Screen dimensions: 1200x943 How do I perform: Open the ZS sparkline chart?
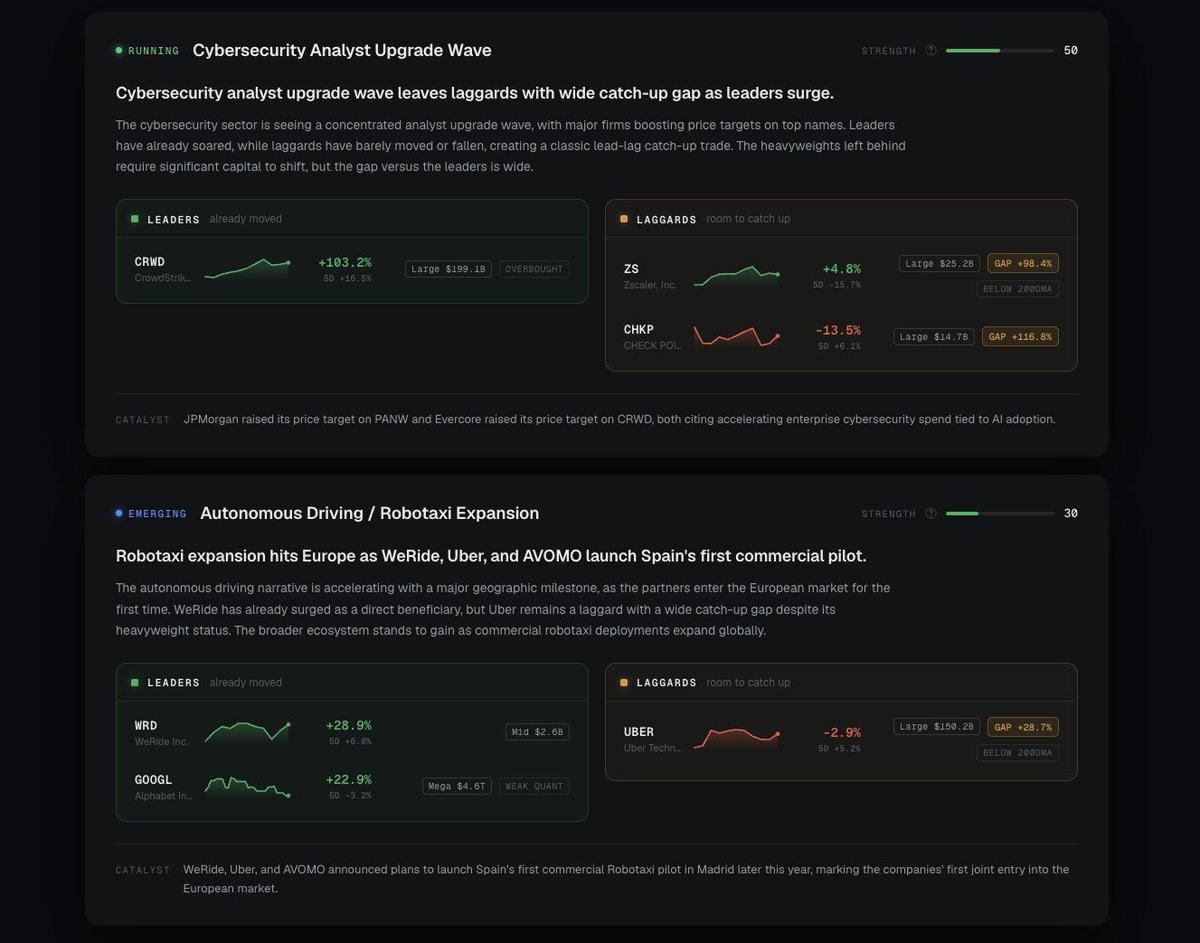(x=737, y=275)
